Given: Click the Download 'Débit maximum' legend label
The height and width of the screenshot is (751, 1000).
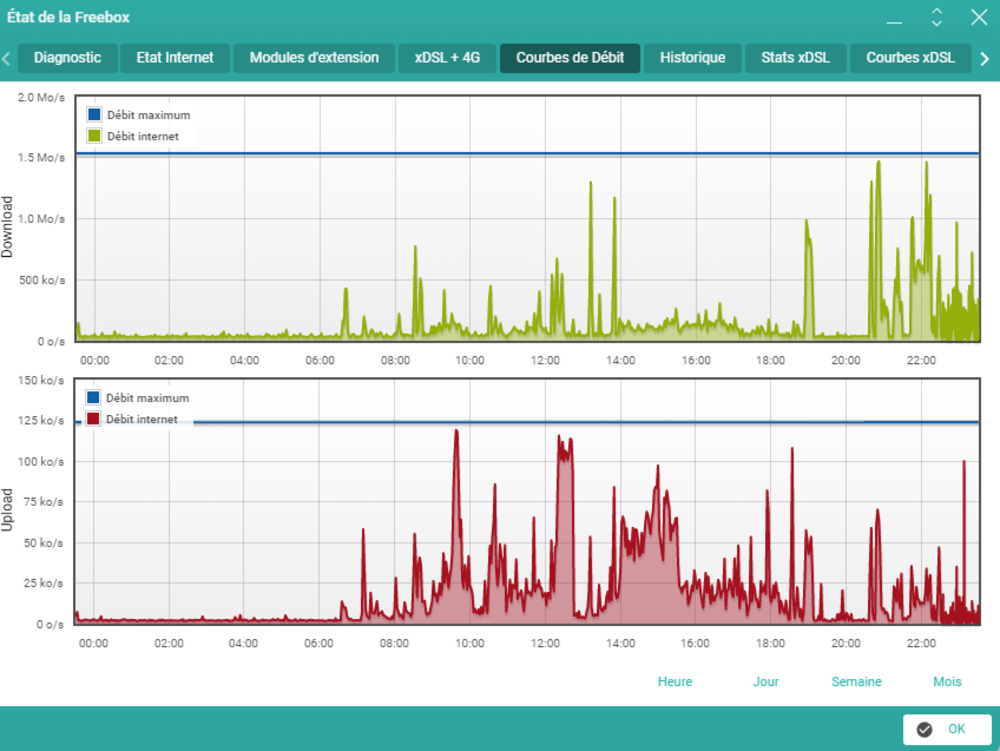Looking at the screenshot, I should [149, 115].
